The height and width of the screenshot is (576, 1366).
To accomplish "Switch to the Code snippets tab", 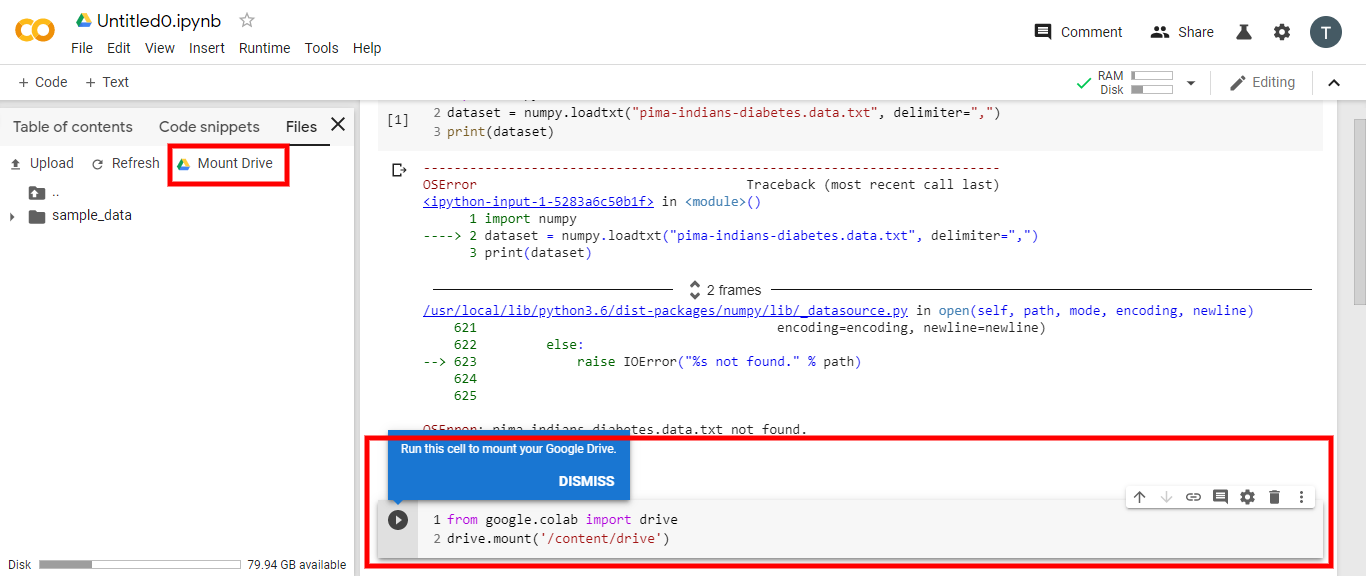I will point(209,126).
